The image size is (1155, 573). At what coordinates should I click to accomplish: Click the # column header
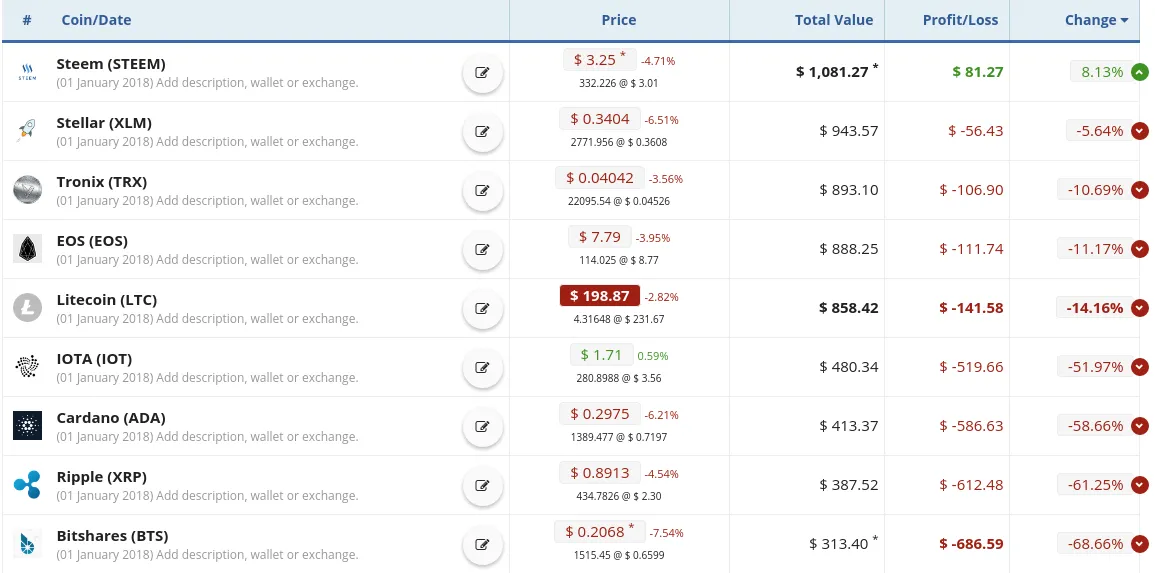pos(27,20)
